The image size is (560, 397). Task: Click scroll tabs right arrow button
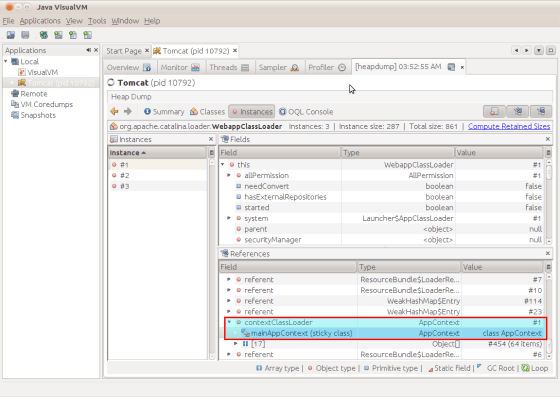pyautogui.click(x=527, y=50)
